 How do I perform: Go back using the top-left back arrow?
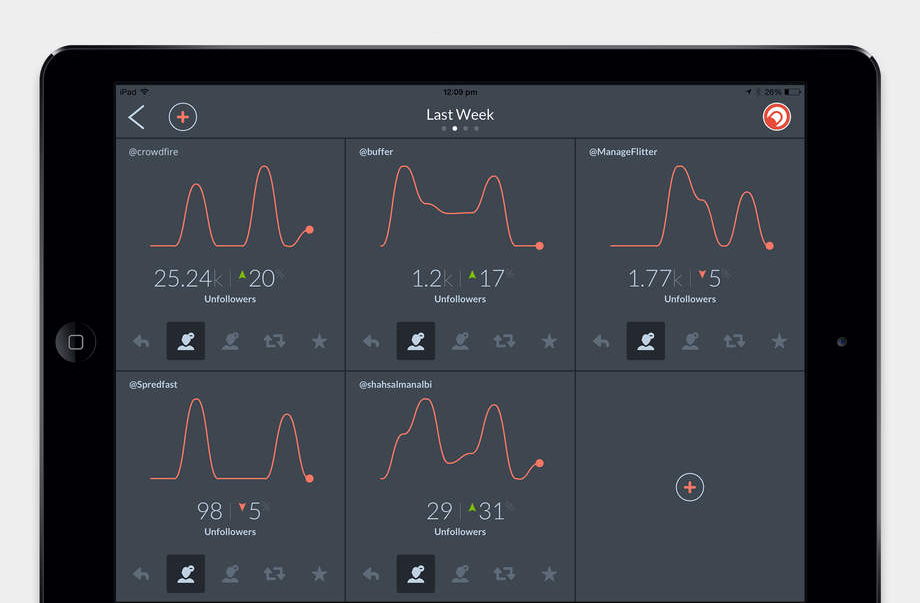(x=136, y=117)
